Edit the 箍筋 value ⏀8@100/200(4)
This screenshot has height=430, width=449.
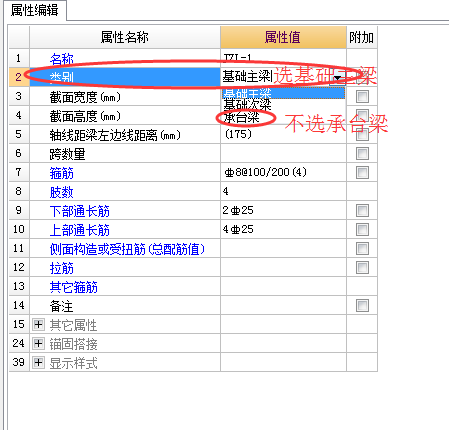[x=283, y=172]
